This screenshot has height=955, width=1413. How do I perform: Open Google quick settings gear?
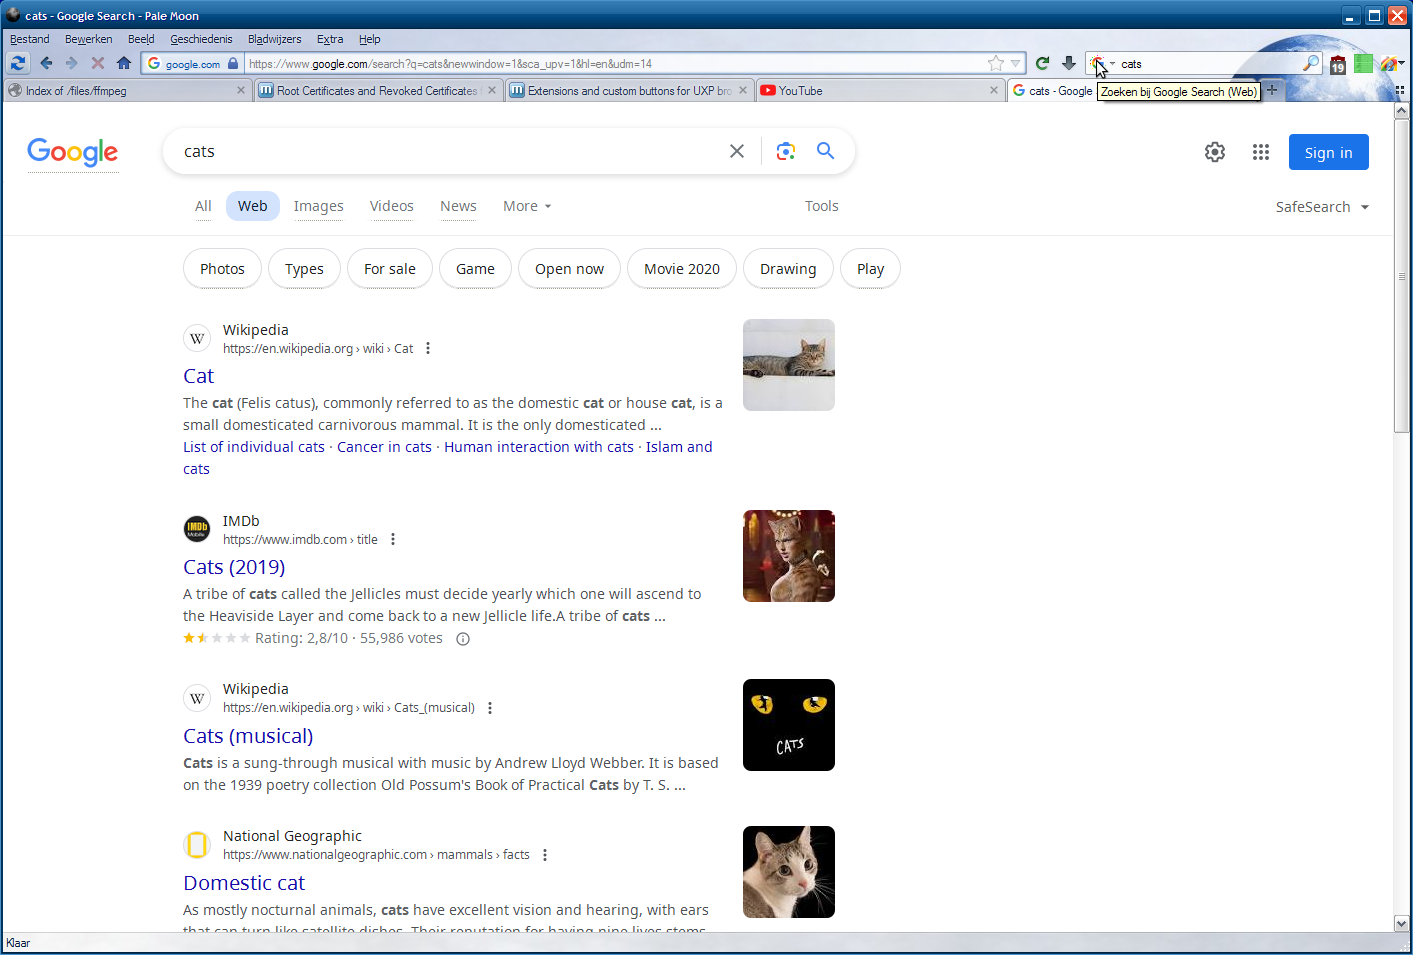[x=1215, y=152]
